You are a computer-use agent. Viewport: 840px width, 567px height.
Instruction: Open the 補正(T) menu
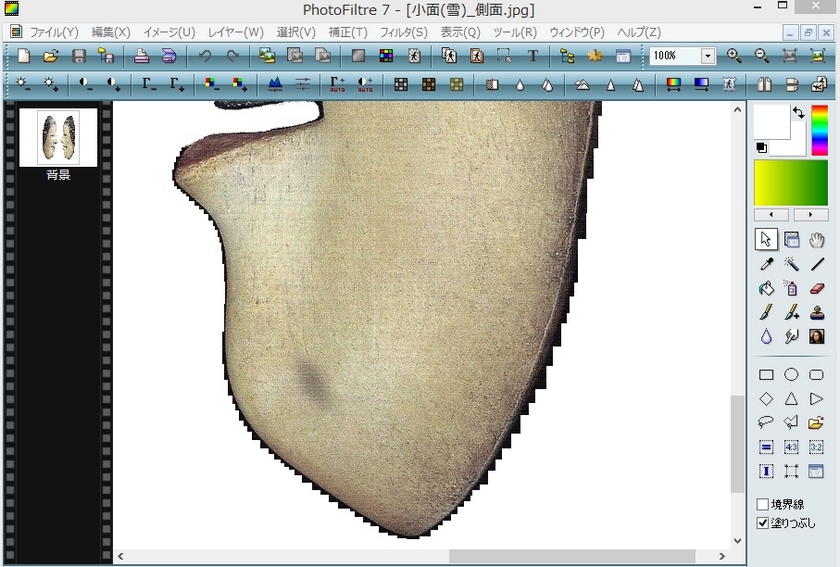(x=348, y=32)
